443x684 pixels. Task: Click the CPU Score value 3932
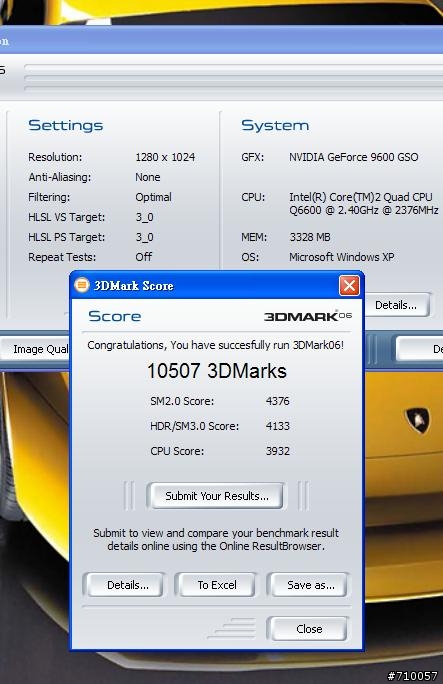point(278,451)
